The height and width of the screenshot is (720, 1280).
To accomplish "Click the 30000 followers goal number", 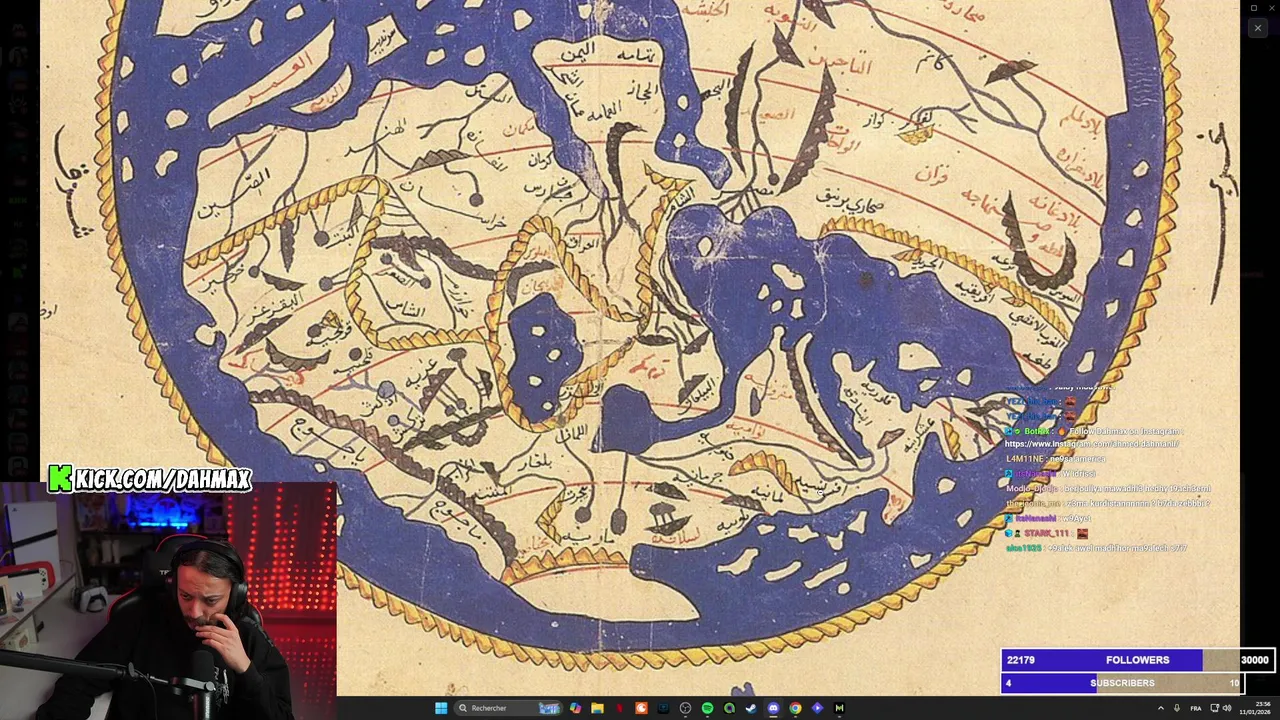I will coord(1255,660).
